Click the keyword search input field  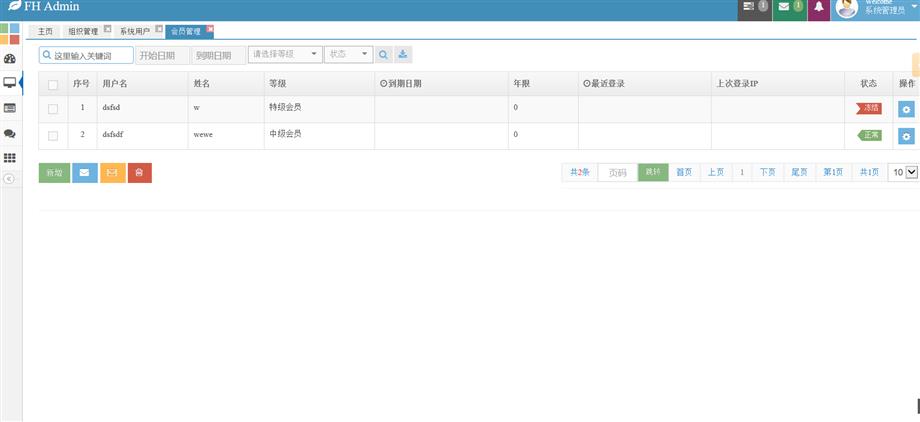(86, 55)
